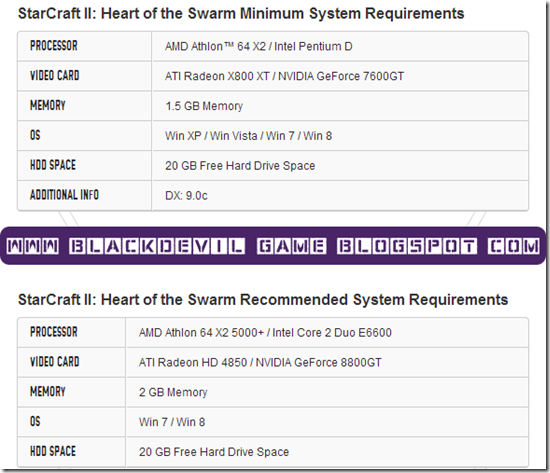
Task: Click the Recommended System Requirements heading
Action: (x=263, y=300)
